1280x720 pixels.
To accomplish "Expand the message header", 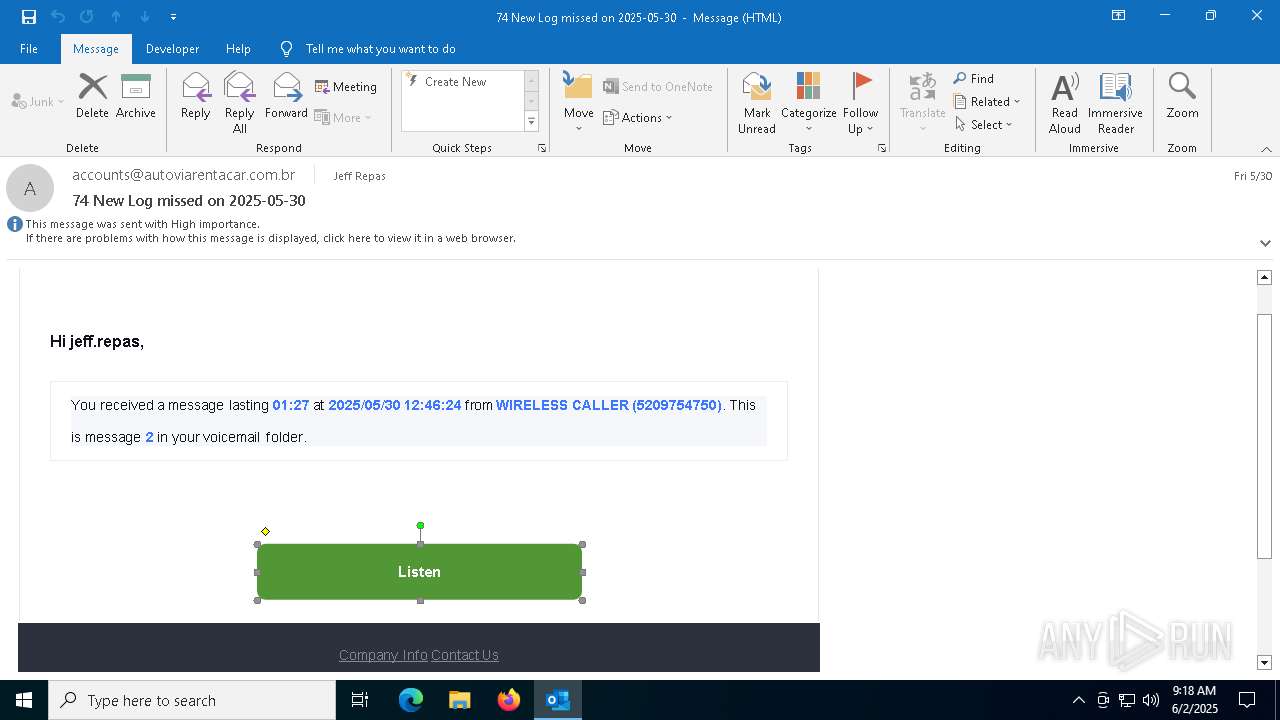I will click(x=1265, y=243).
